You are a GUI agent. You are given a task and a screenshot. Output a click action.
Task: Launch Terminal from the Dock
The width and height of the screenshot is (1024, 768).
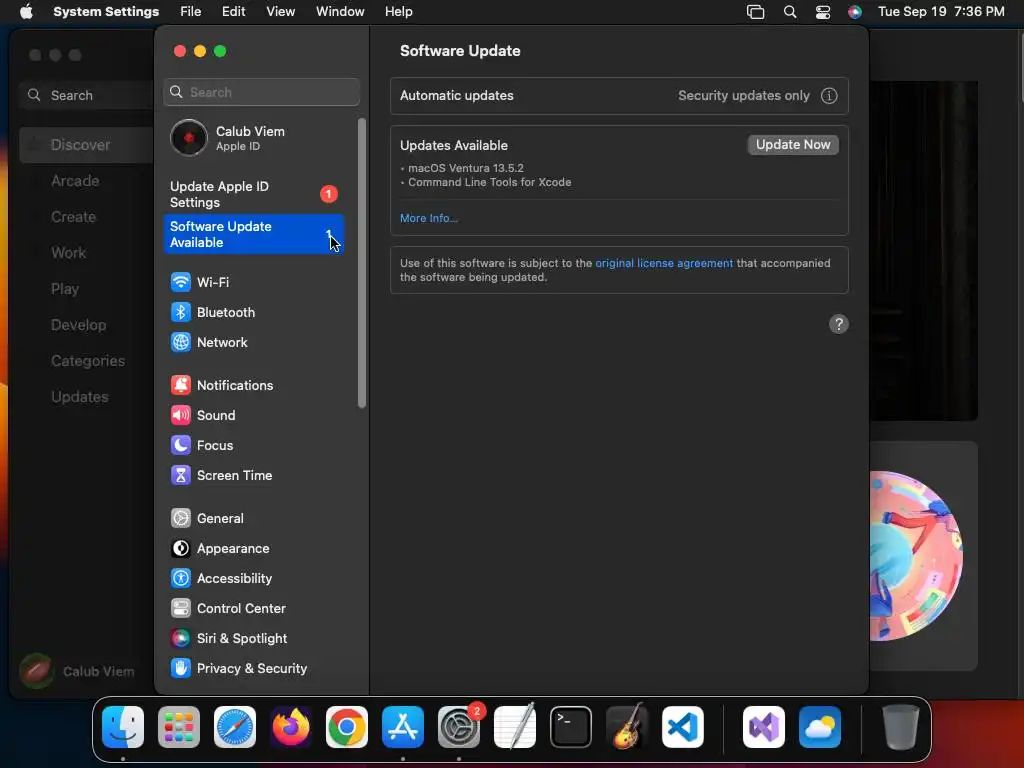(x=571, y=727)
